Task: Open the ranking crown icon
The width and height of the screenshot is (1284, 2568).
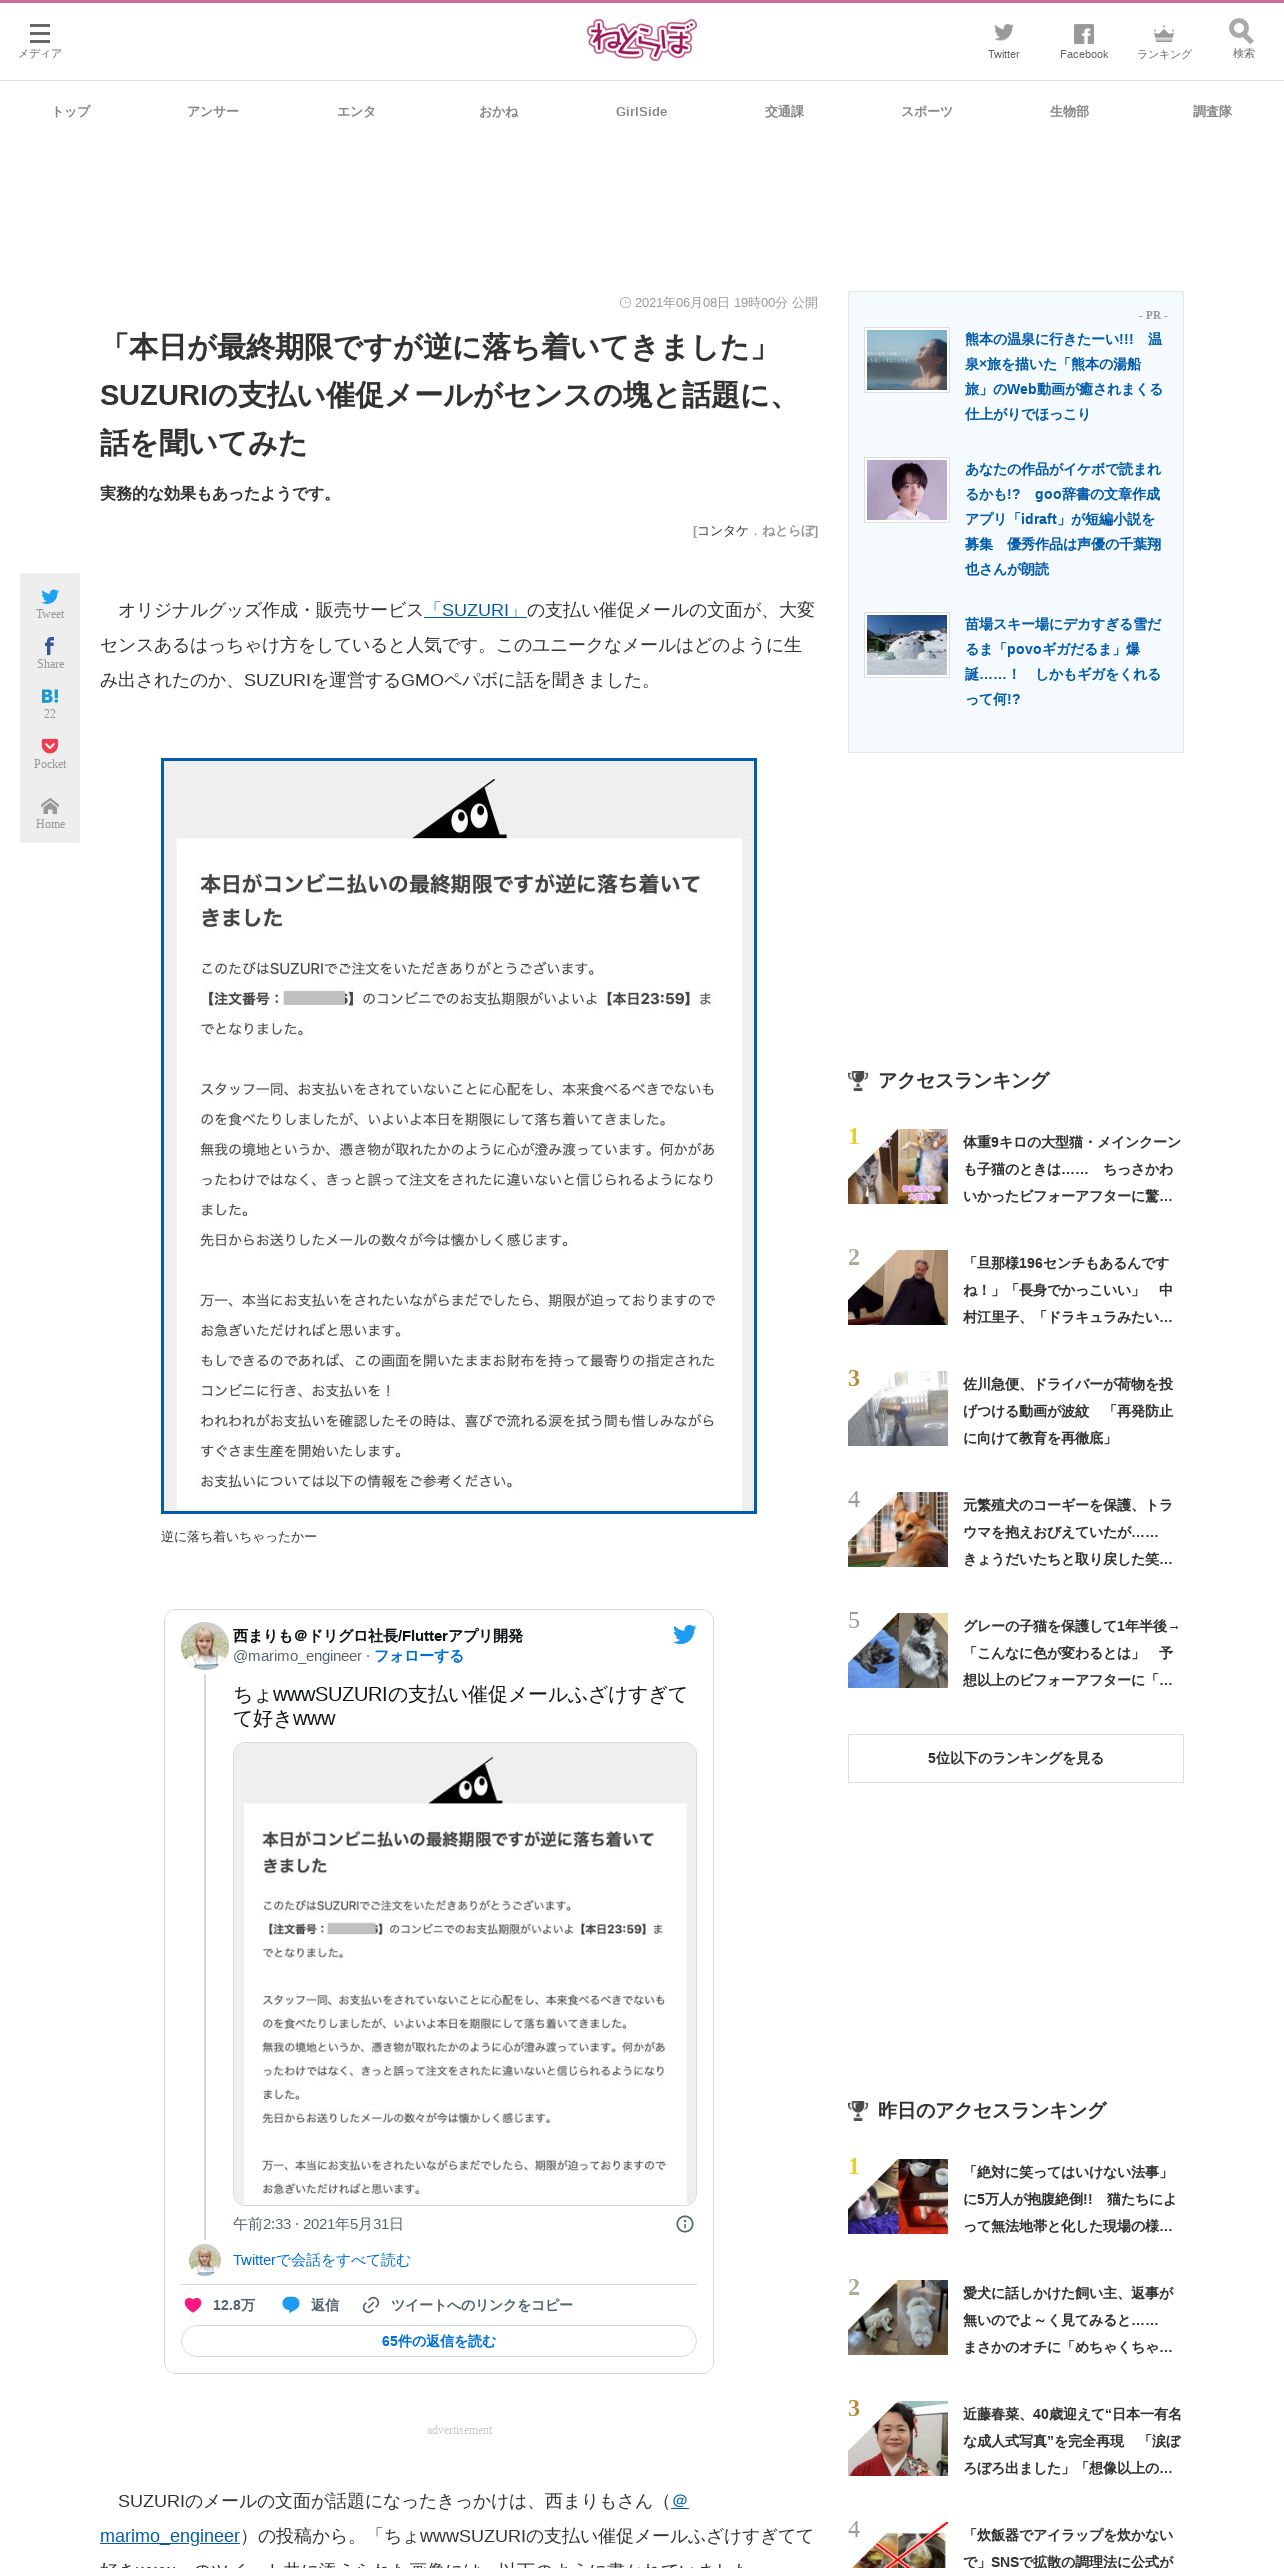Action: pos(1164,41)
